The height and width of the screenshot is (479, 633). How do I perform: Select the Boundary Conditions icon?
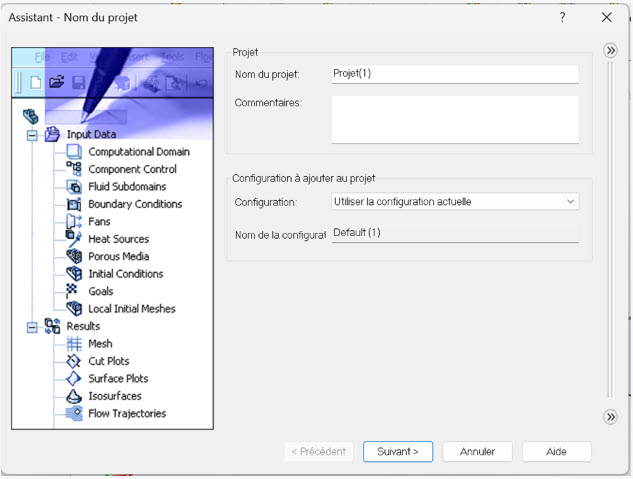(x=73, y=204)
